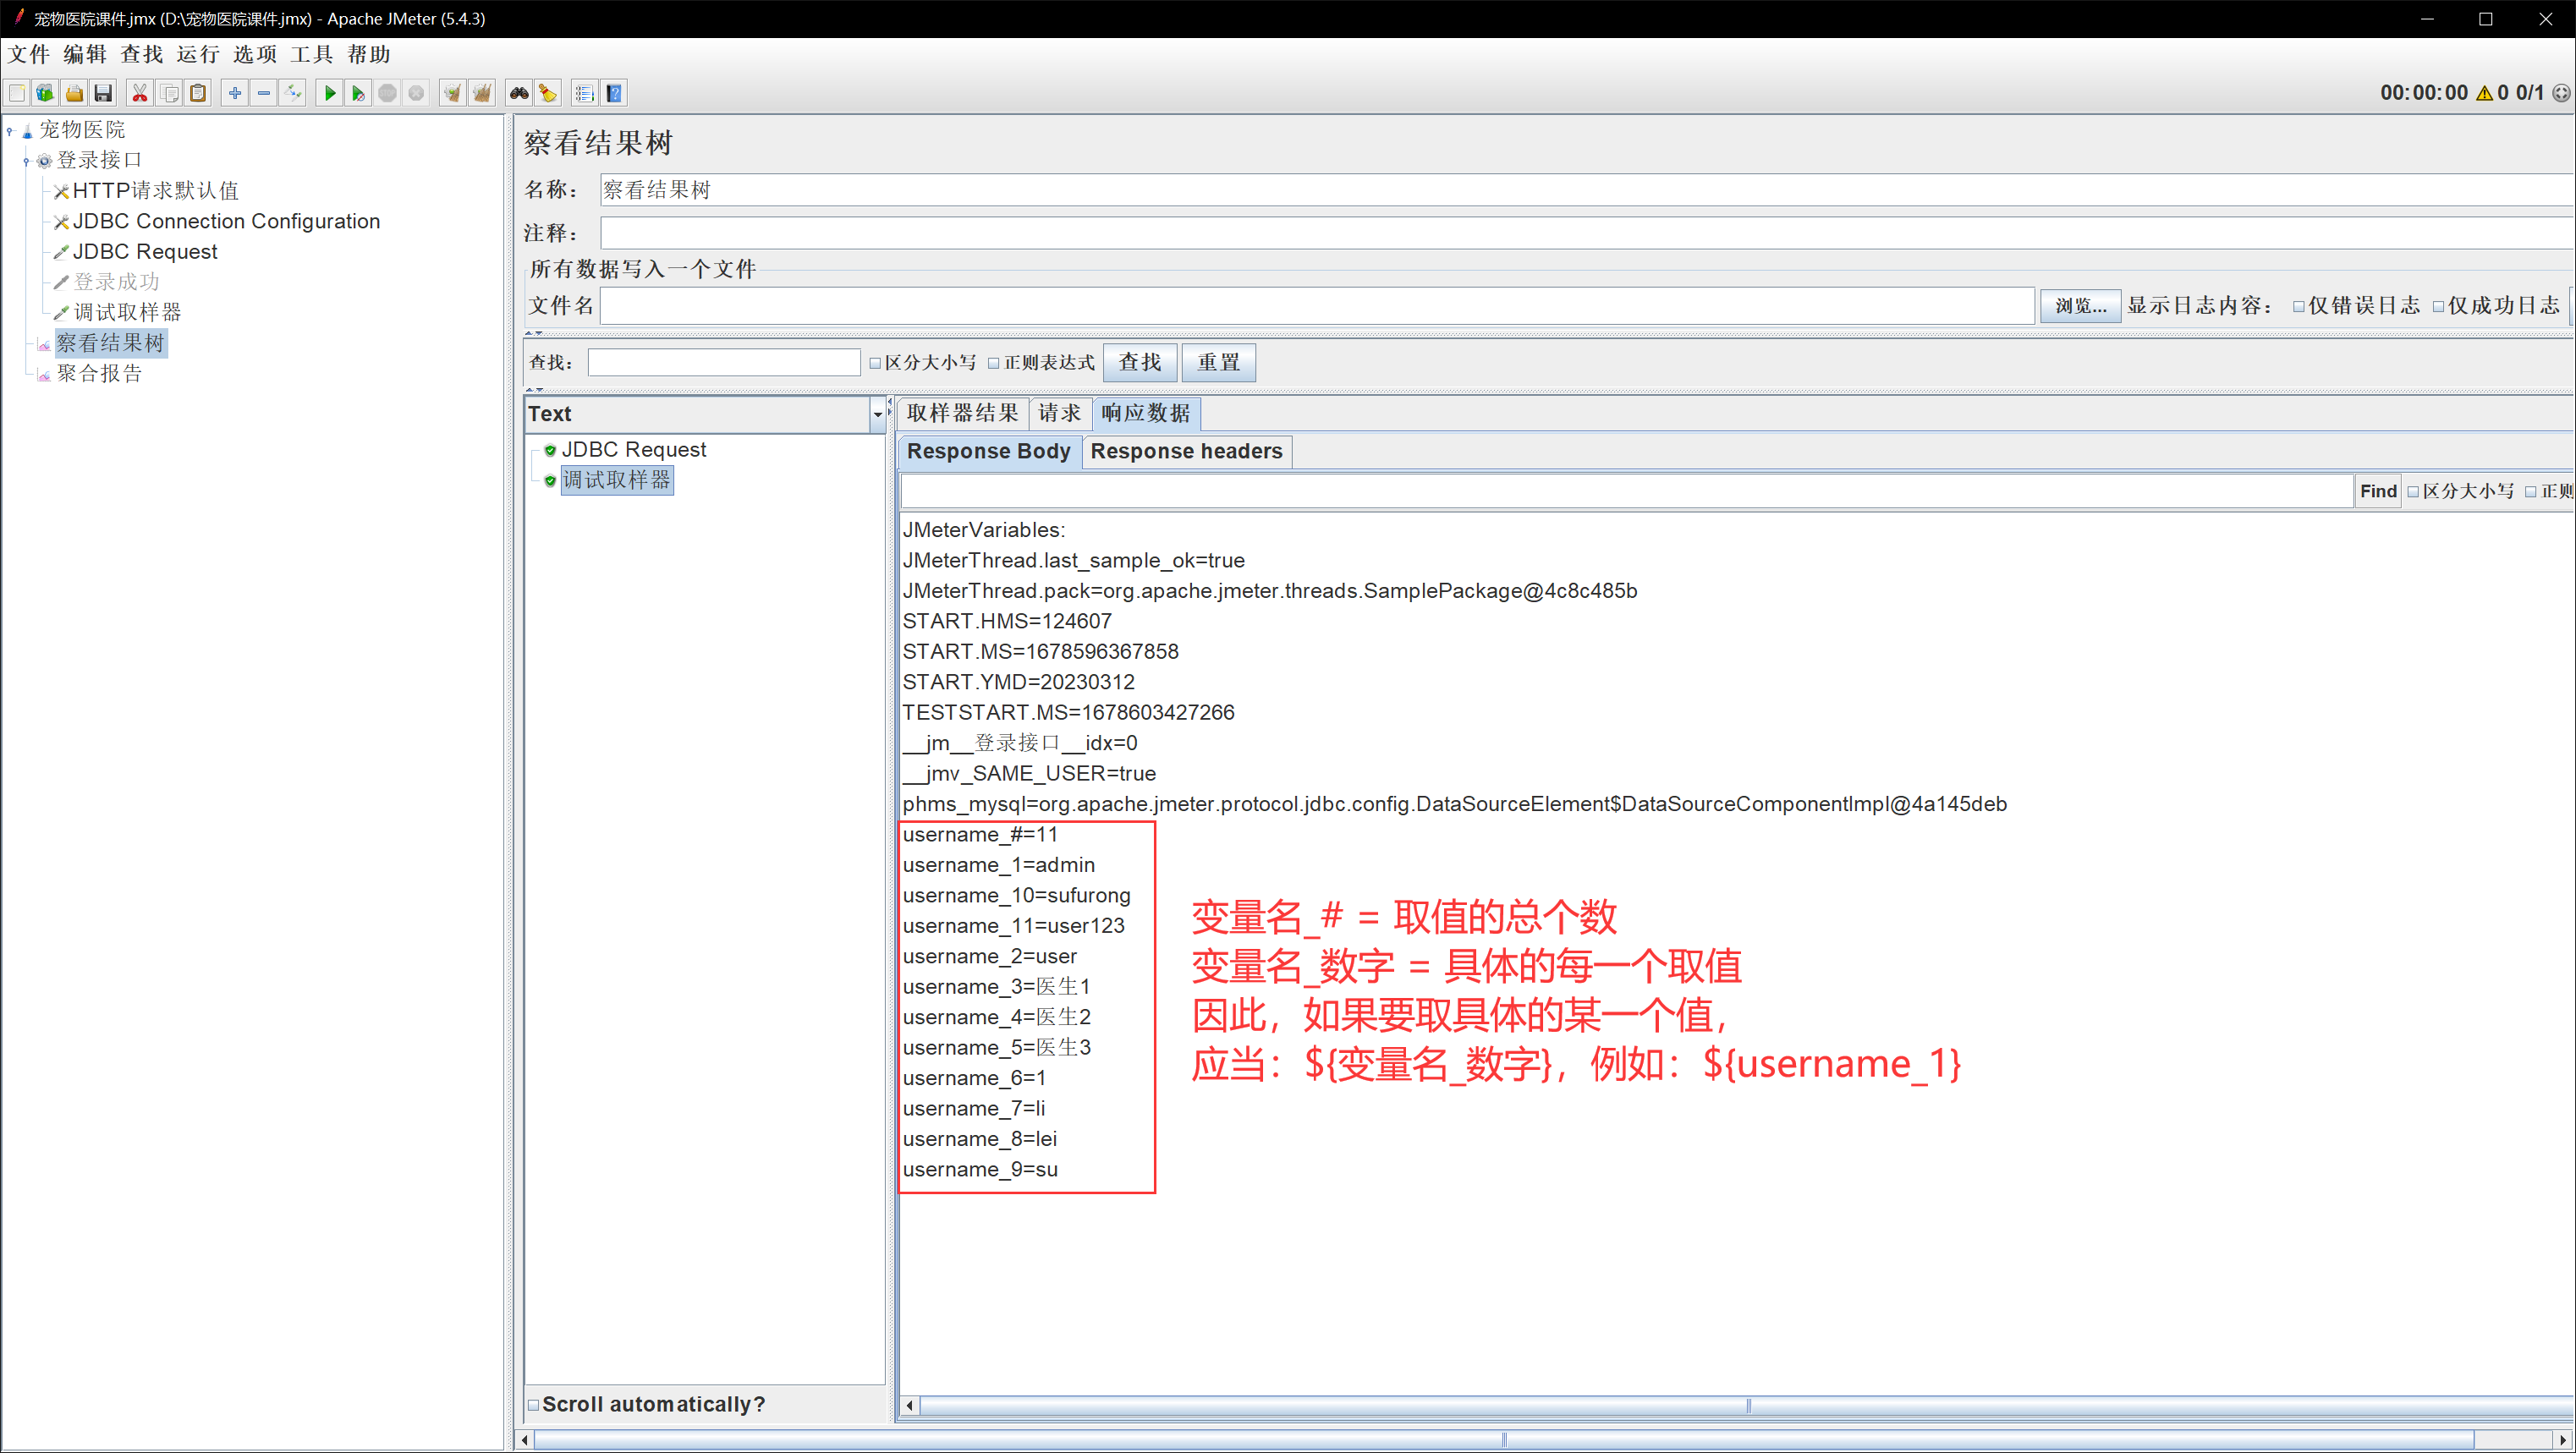Click the Save floppy disk icon
Image resolution: width=2576 pixels, height=1453 pixels.
(x=103, y=93)
